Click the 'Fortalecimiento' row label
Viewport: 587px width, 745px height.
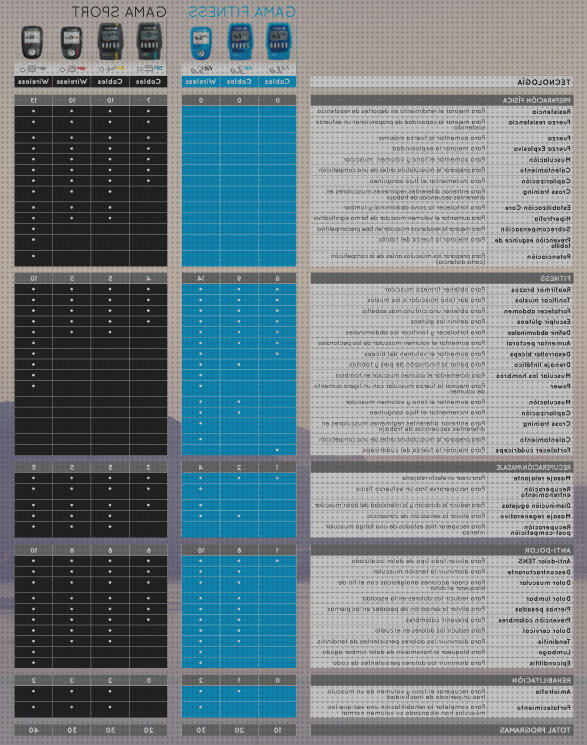point(544,707)
